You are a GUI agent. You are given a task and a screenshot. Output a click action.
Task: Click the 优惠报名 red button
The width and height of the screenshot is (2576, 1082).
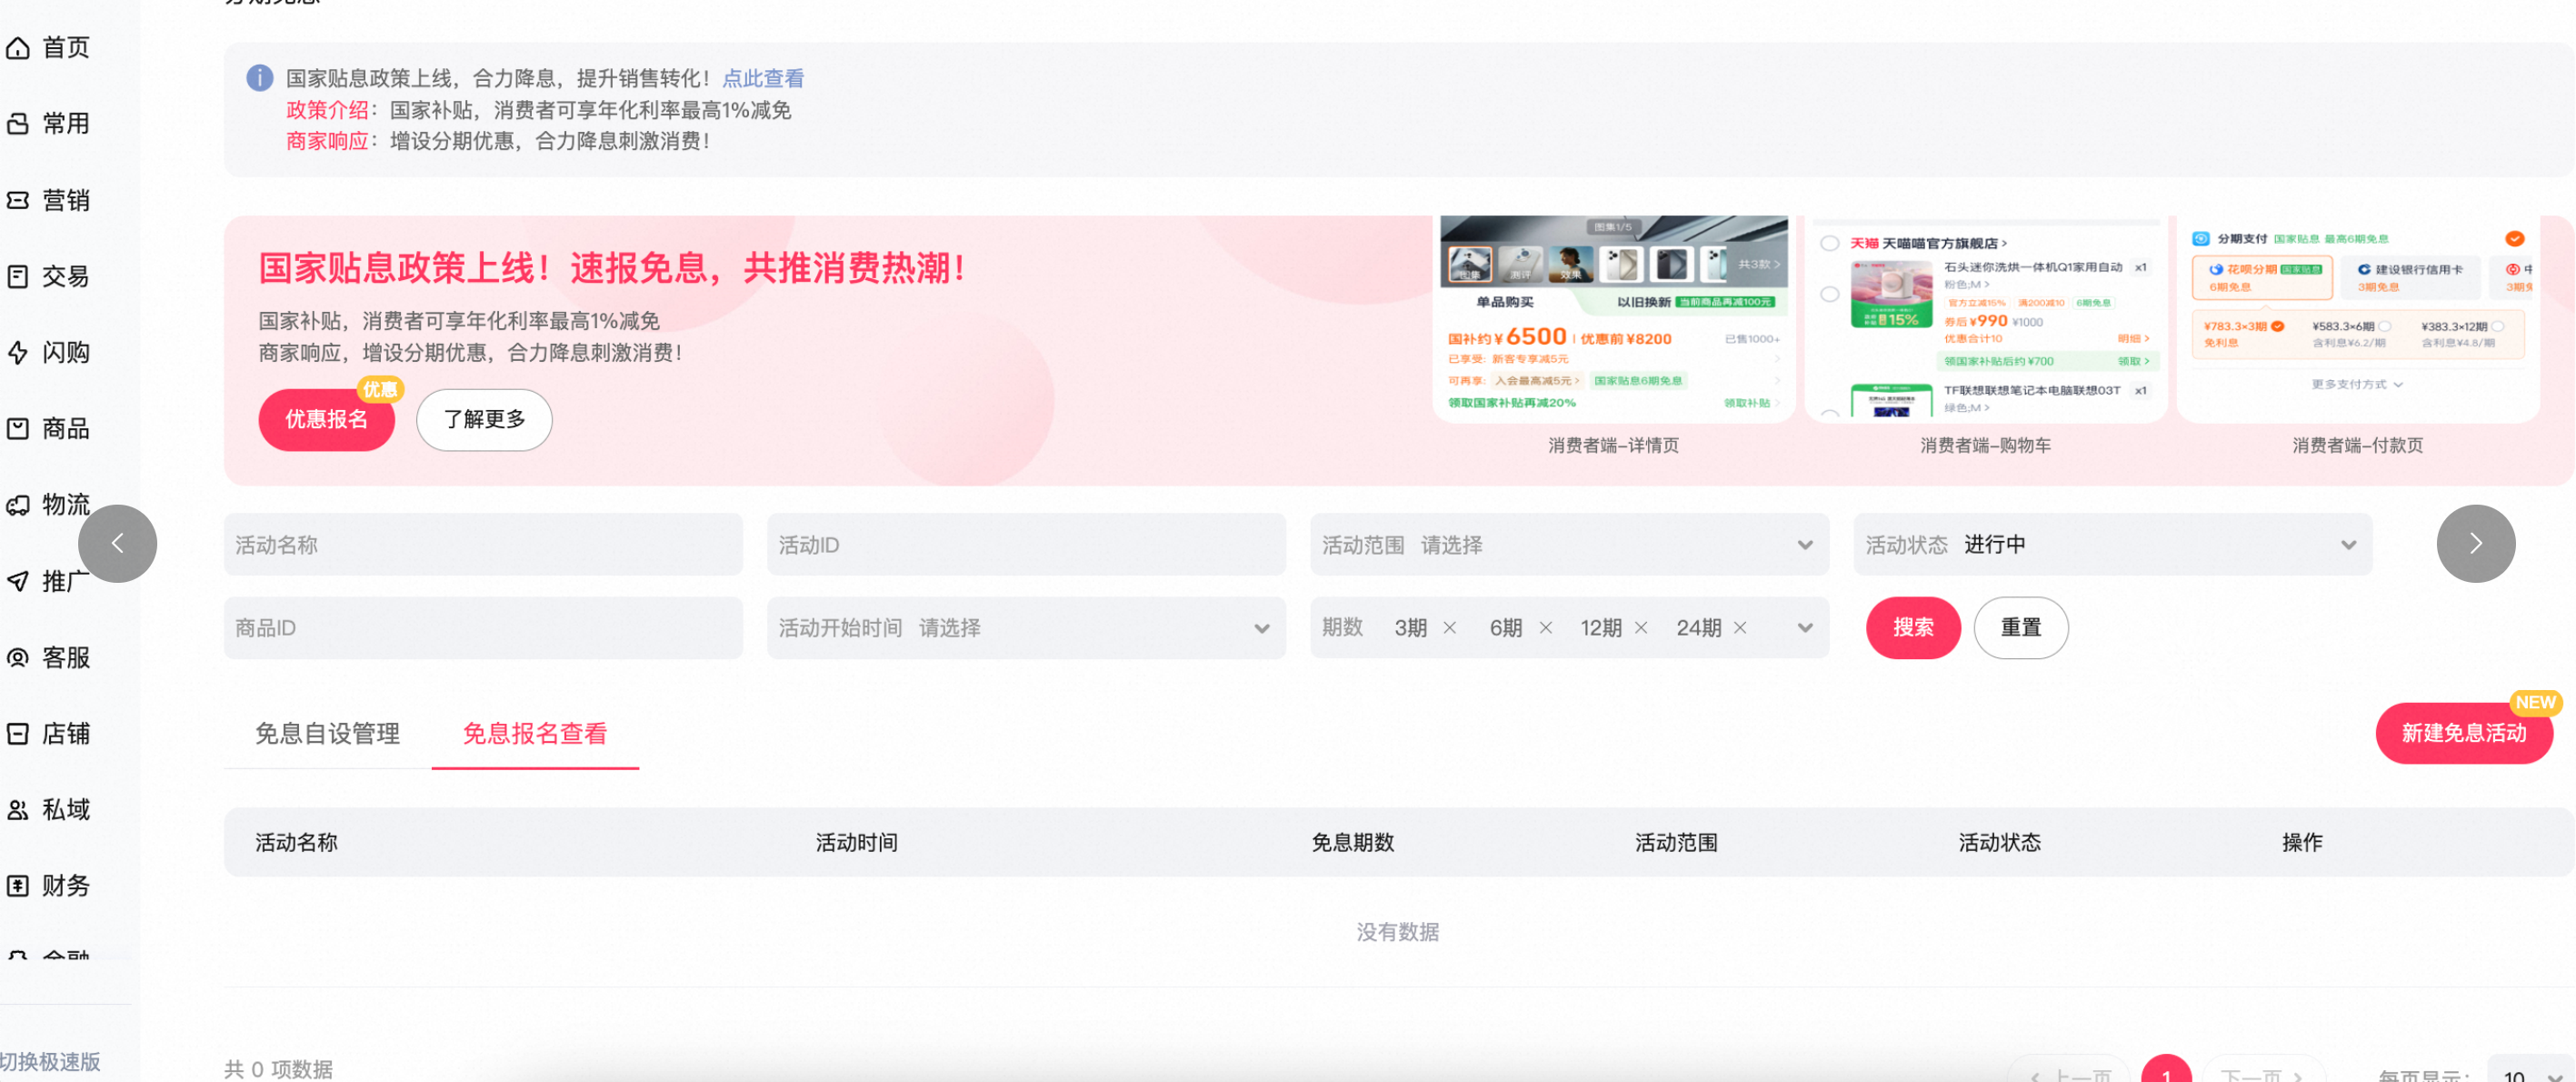(327, 420)
